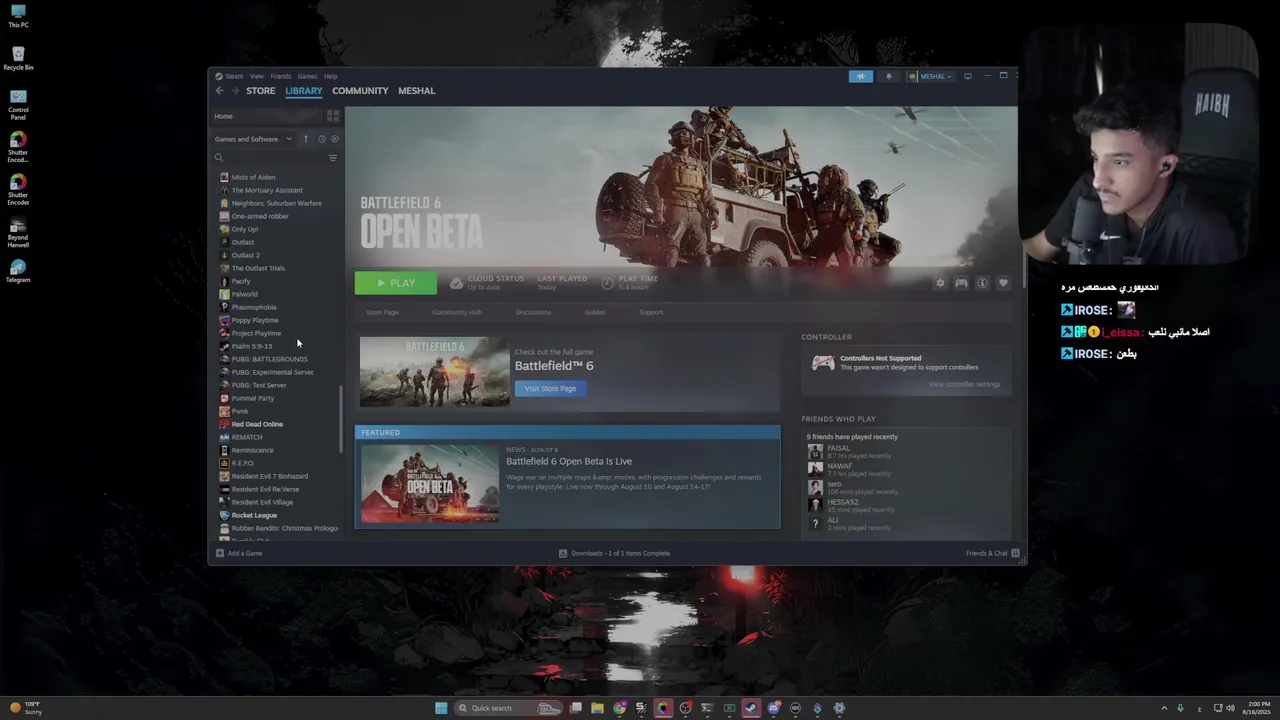Screen dimensions: 1280x720
Task: Go back with the Steam back arrow
Action: point(219,91)
